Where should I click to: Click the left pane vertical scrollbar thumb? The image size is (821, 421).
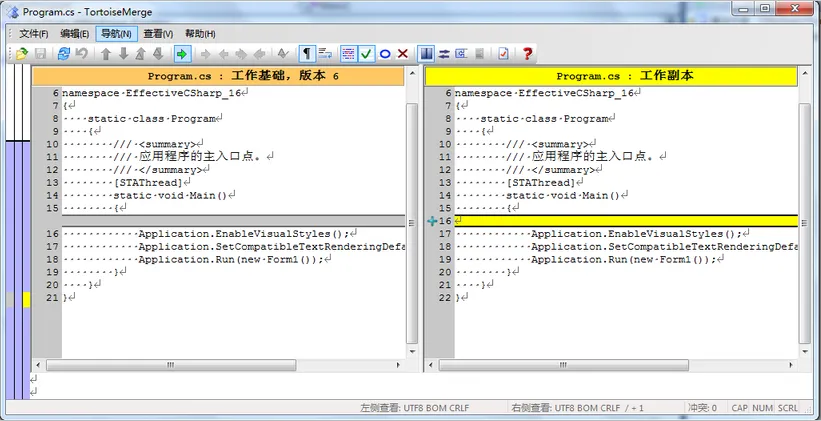[412, 223]
